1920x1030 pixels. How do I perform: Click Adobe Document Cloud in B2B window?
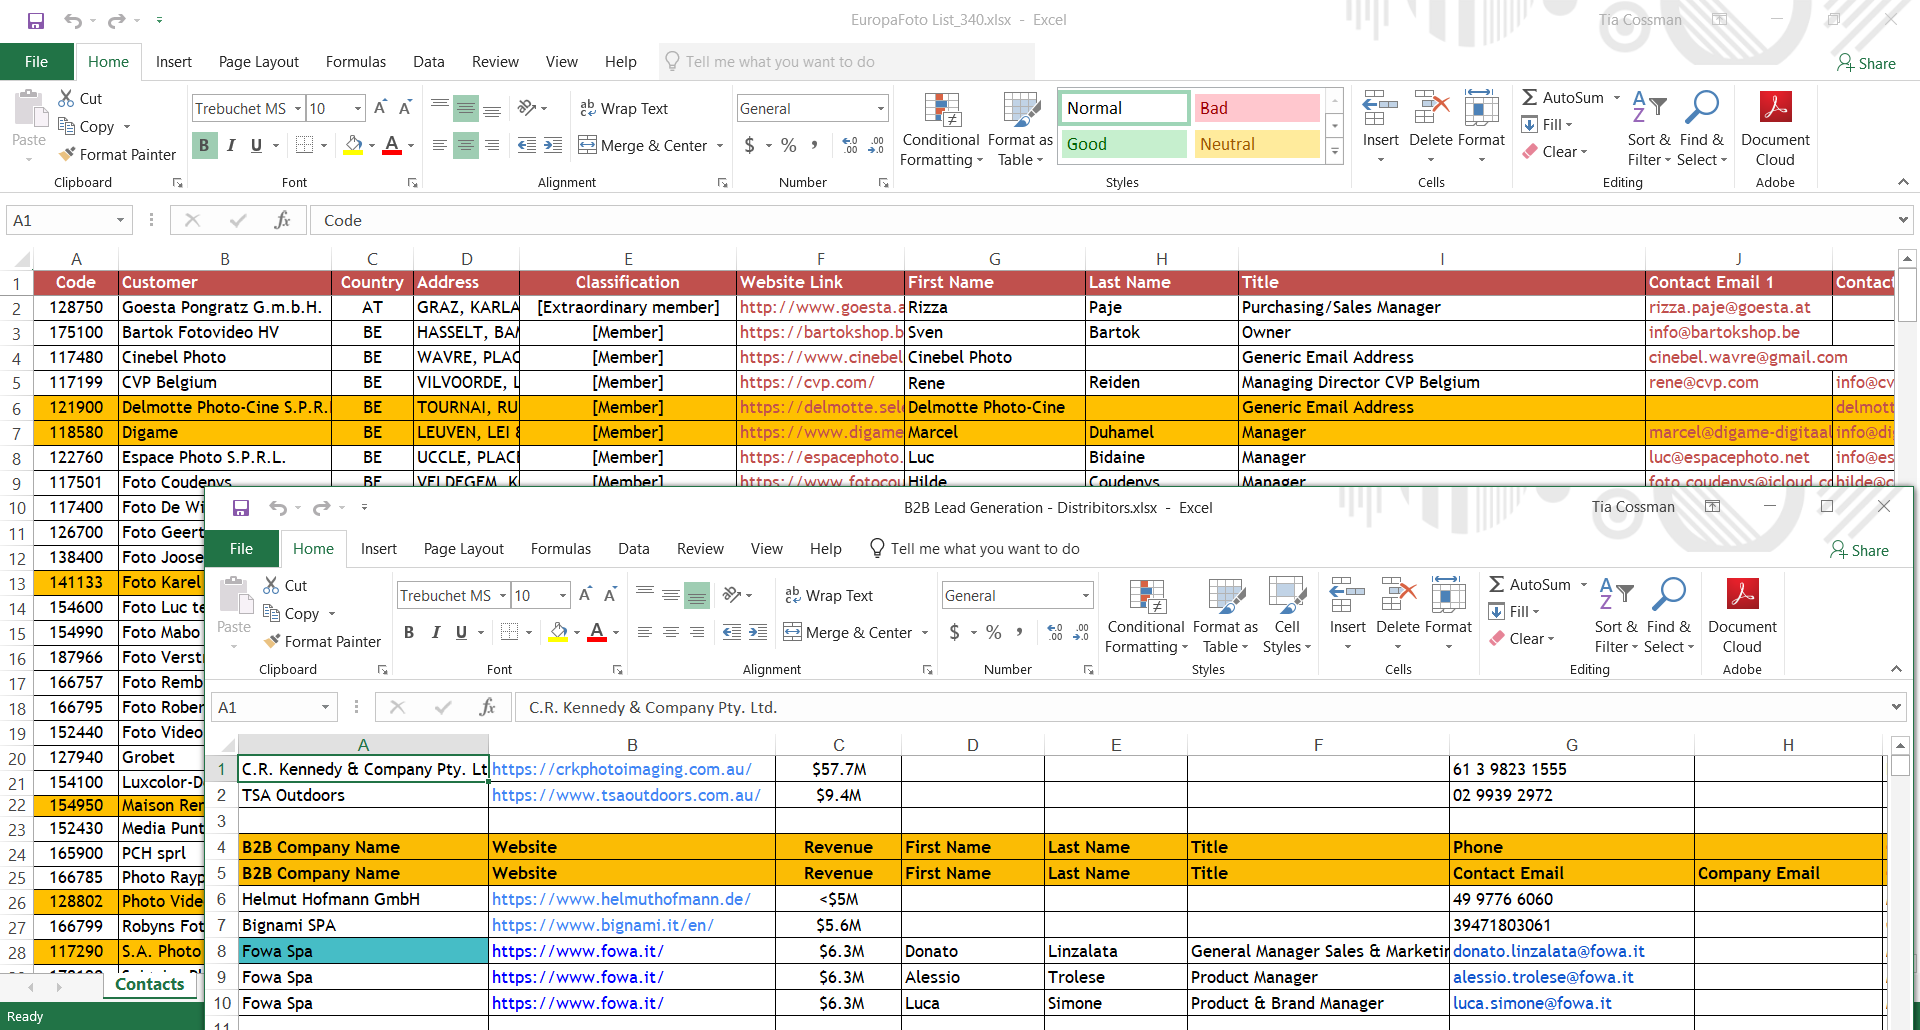pos(1742,615)
